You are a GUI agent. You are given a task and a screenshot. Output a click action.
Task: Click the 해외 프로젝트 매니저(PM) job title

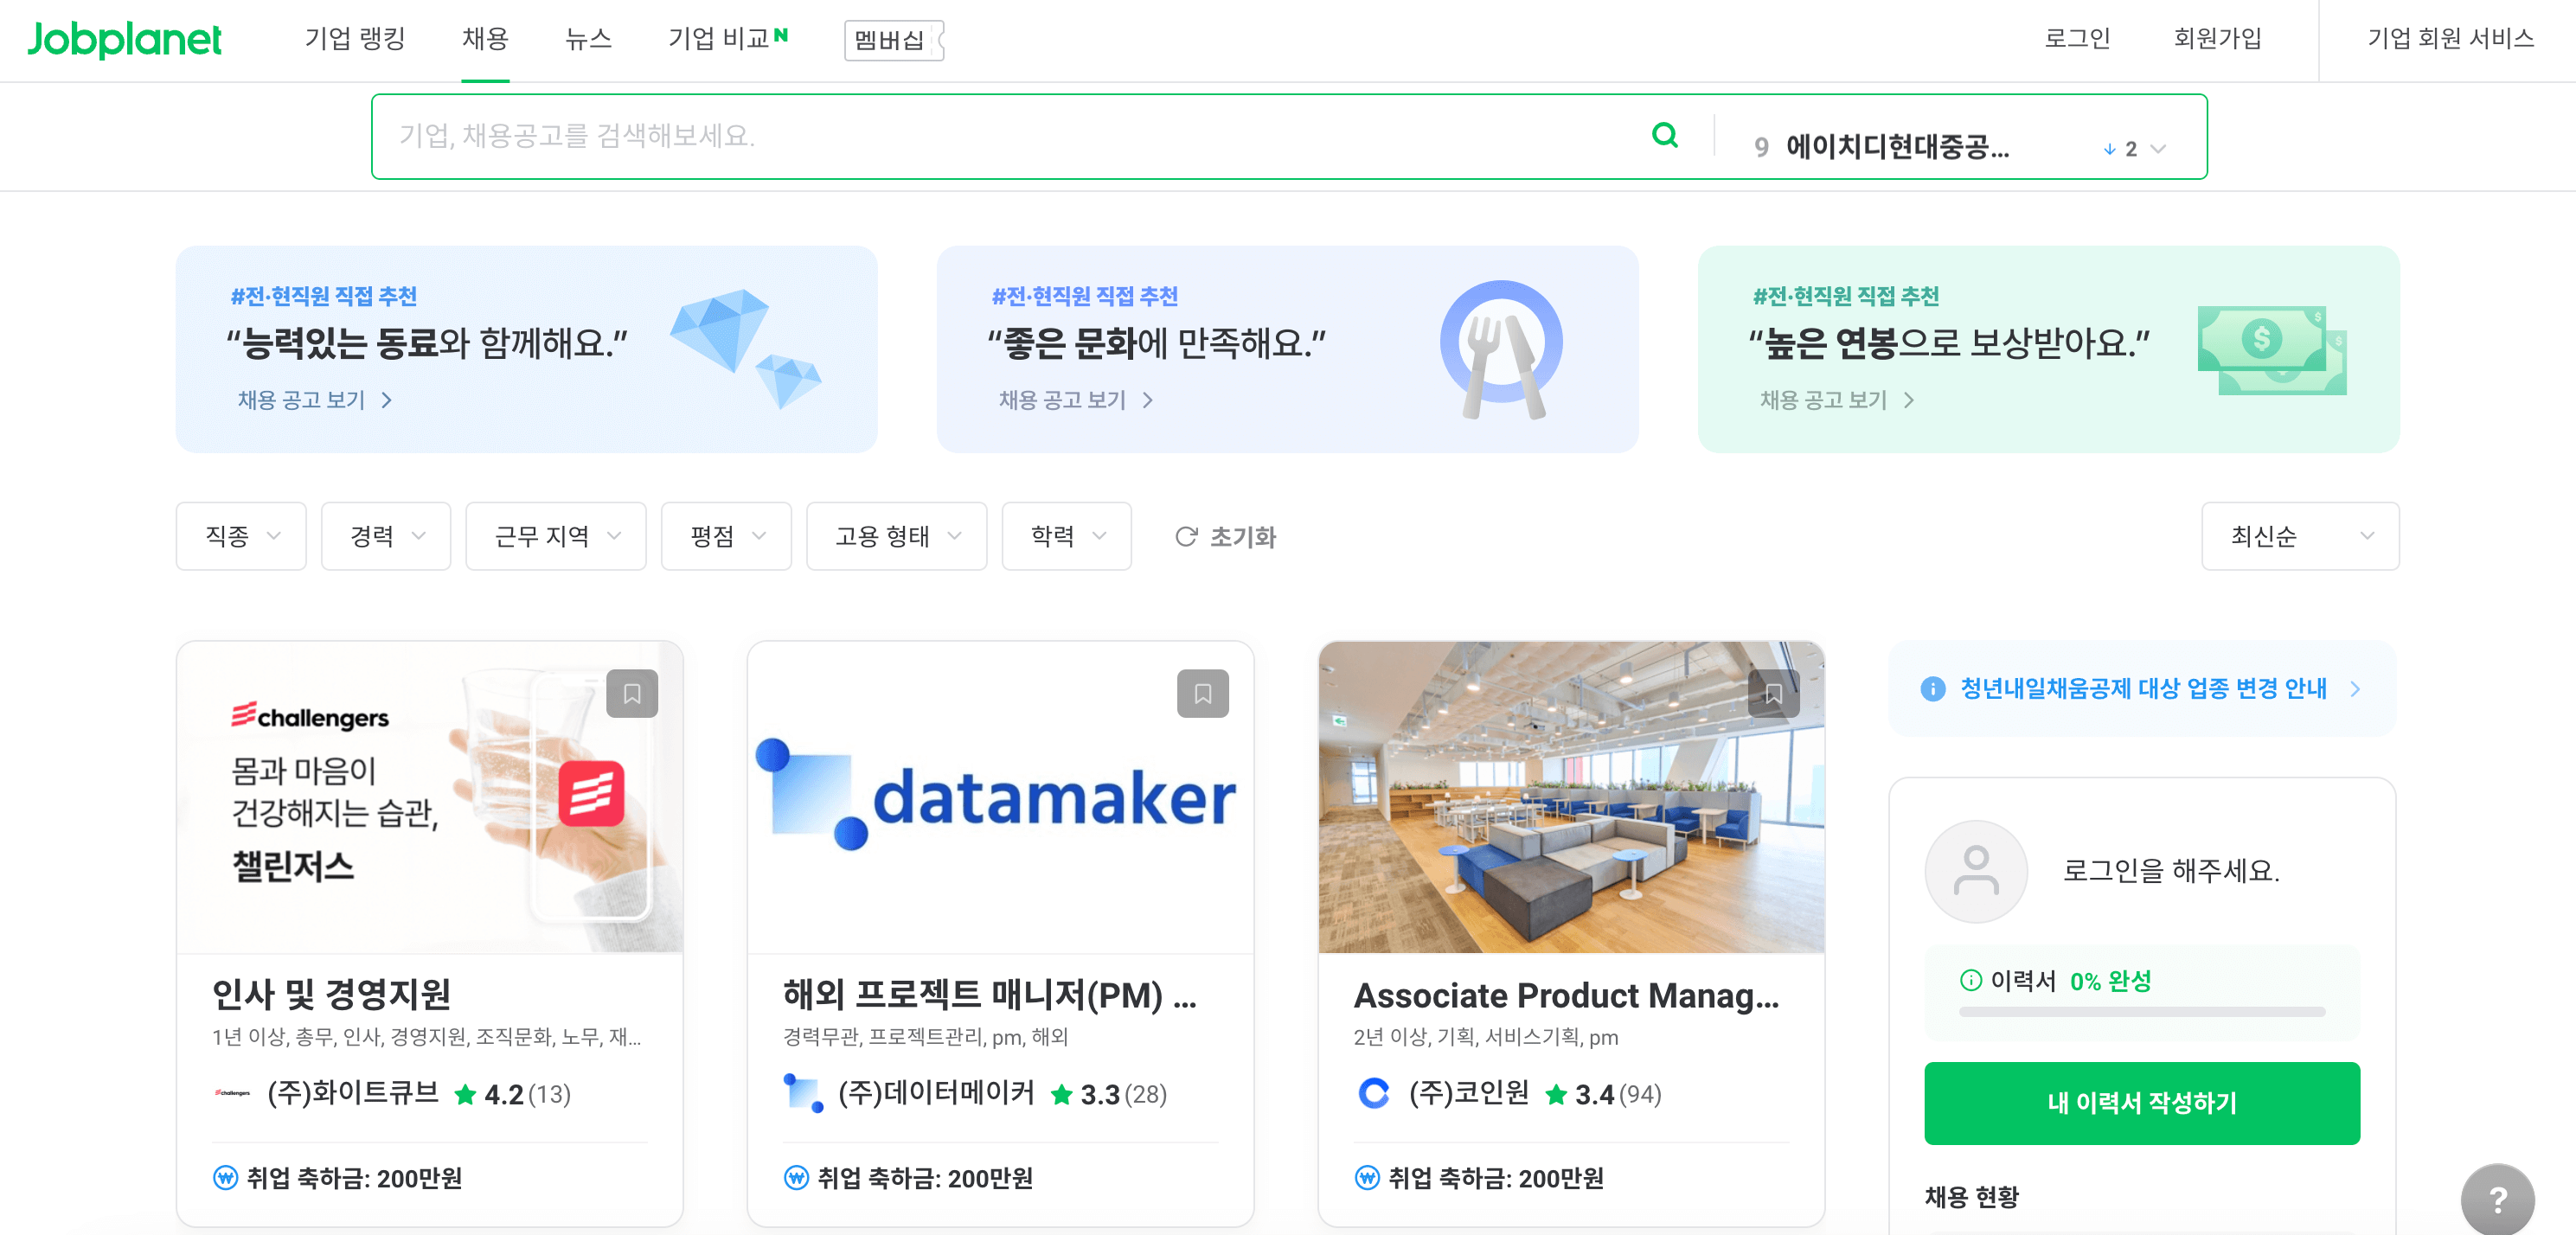point(989,994)
